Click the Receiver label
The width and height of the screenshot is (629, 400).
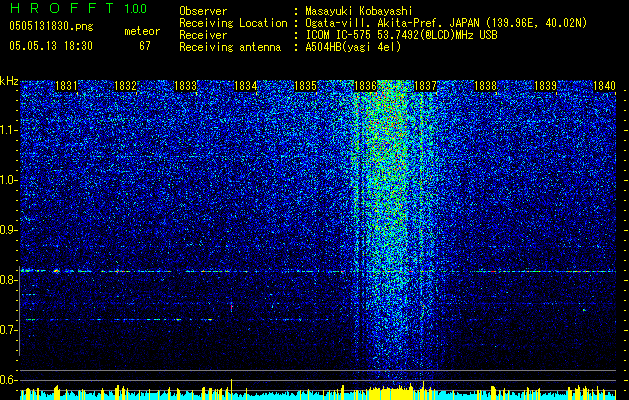click(x=203, y=35)
